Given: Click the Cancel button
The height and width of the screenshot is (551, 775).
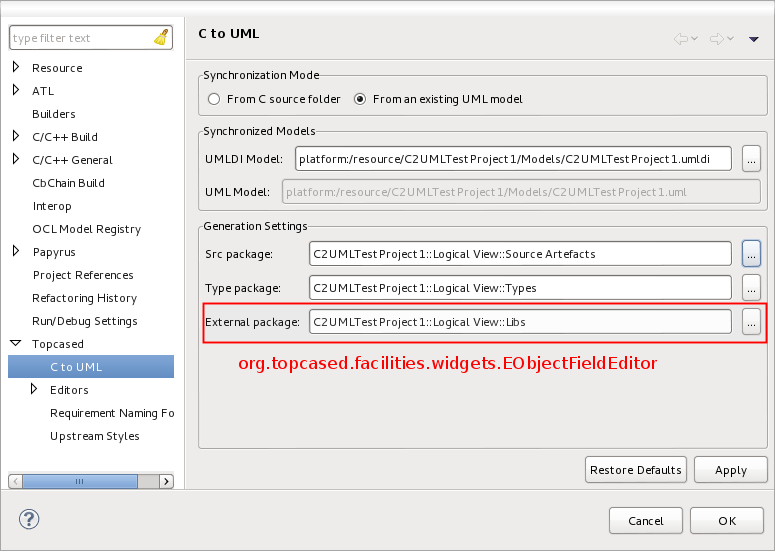Looking at the screenshot, I should pyautogui.click(x=646, y=521).
